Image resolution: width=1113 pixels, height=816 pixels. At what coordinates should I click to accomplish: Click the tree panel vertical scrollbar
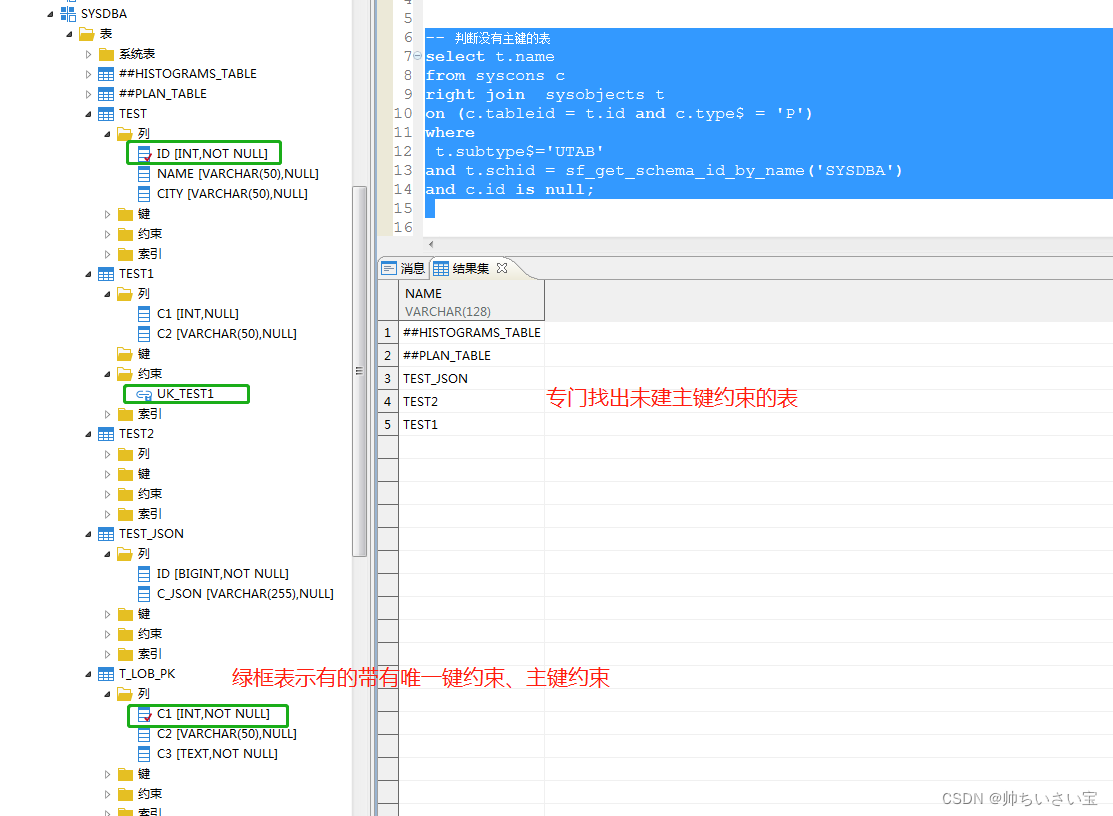click(359, 372)
